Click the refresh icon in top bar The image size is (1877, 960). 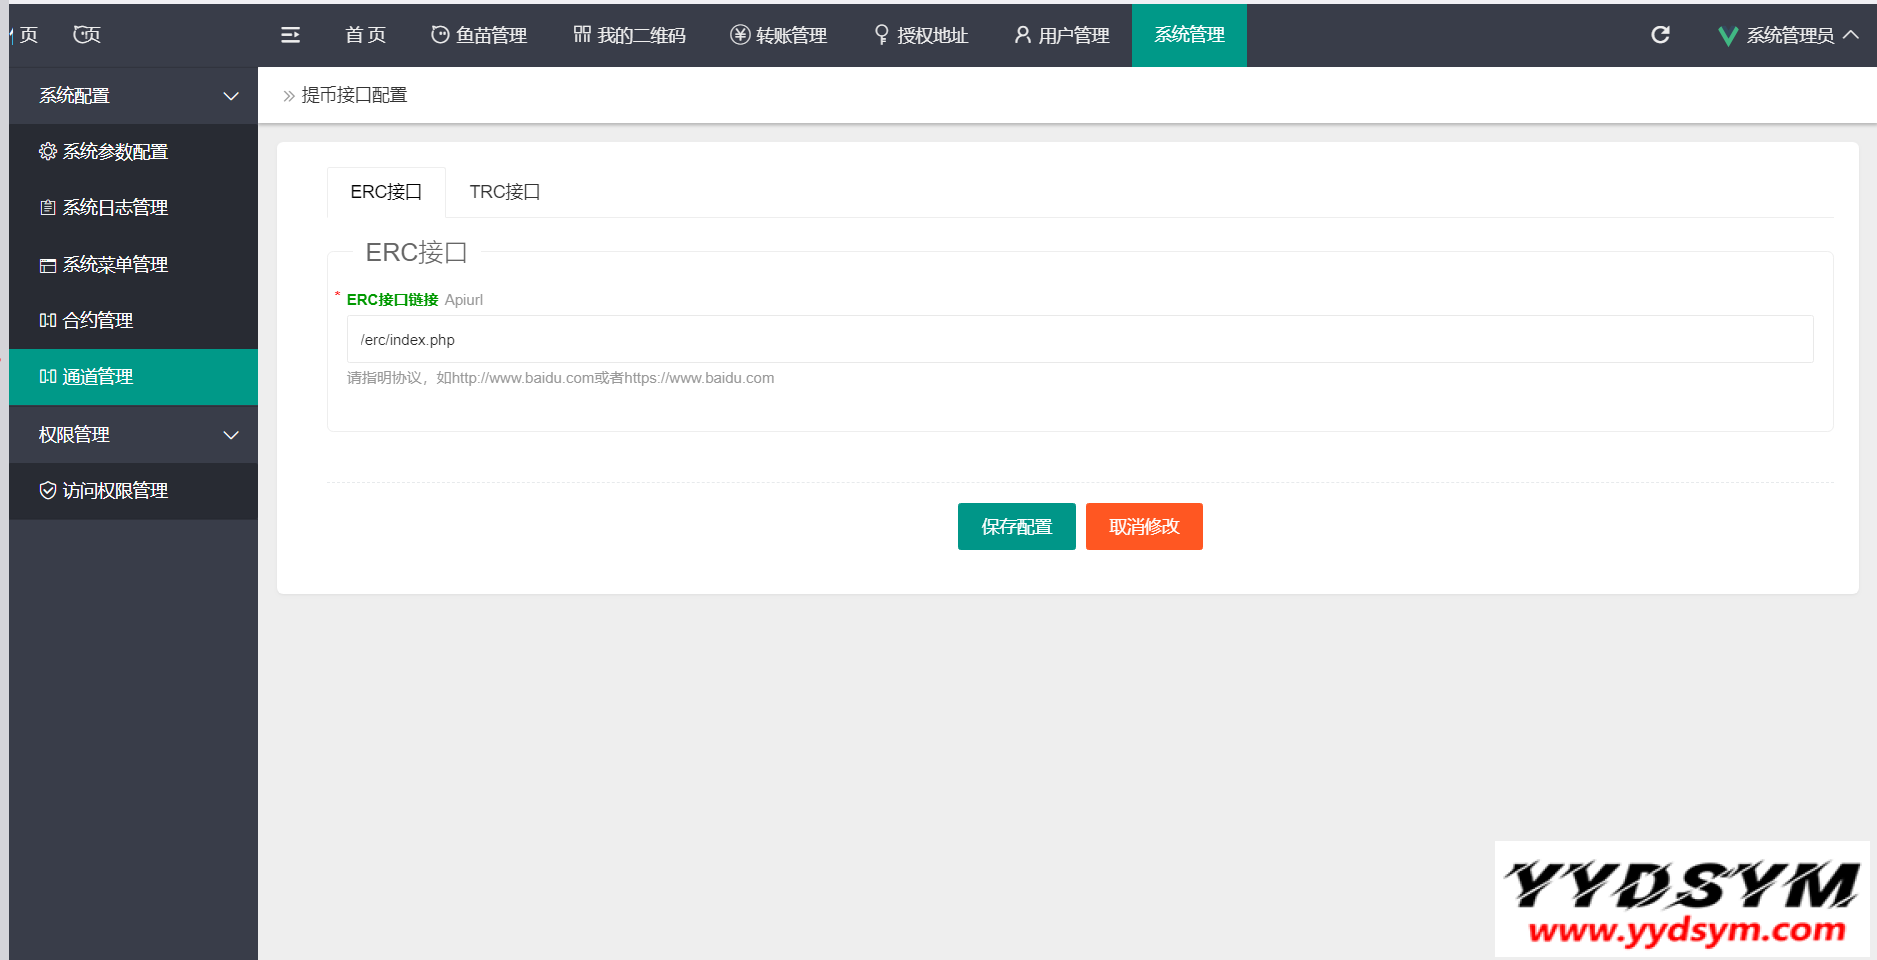coord(1660,35)
